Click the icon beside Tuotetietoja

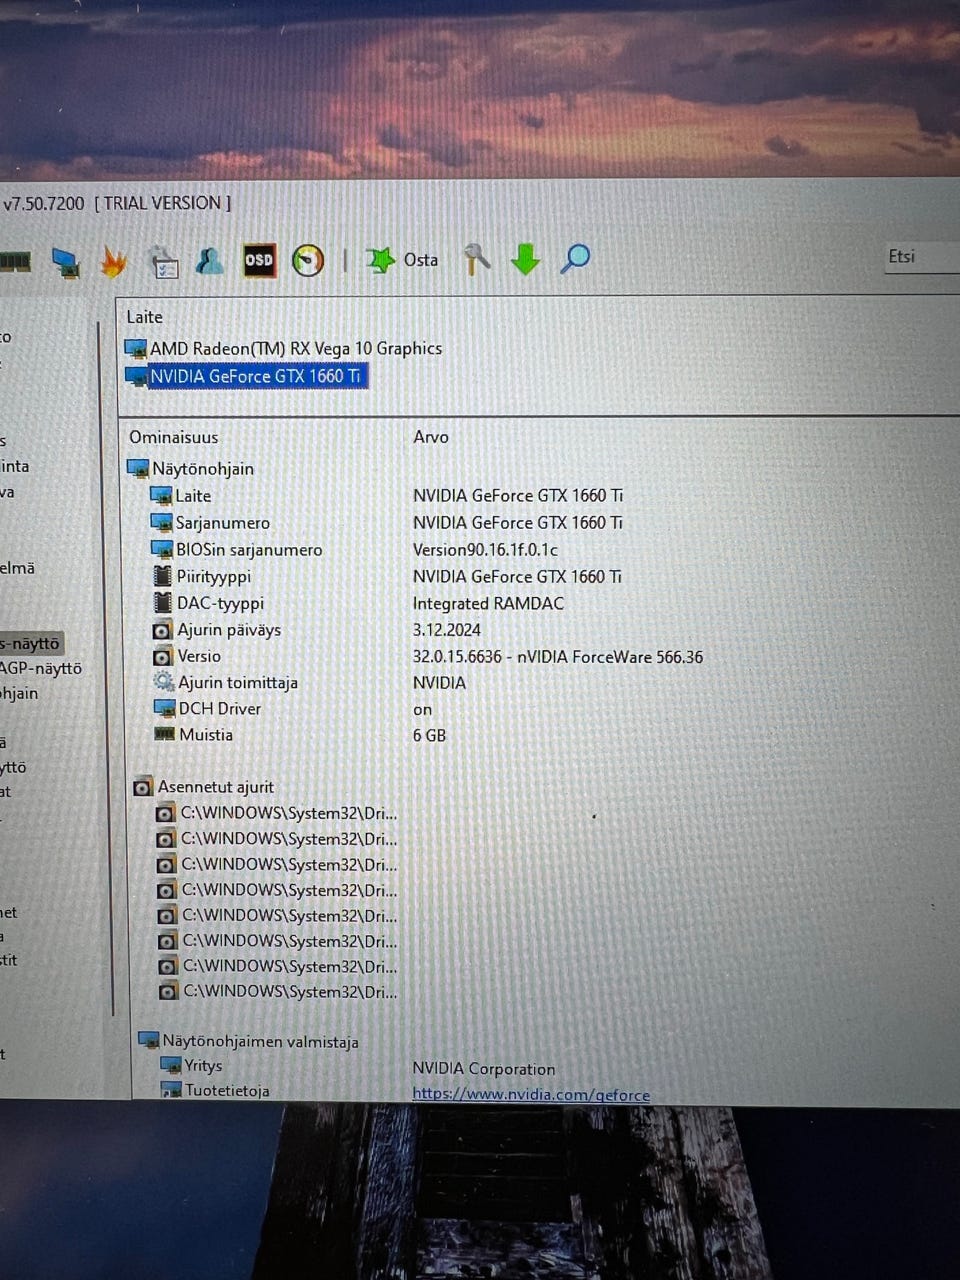[x=171, y=1090]
